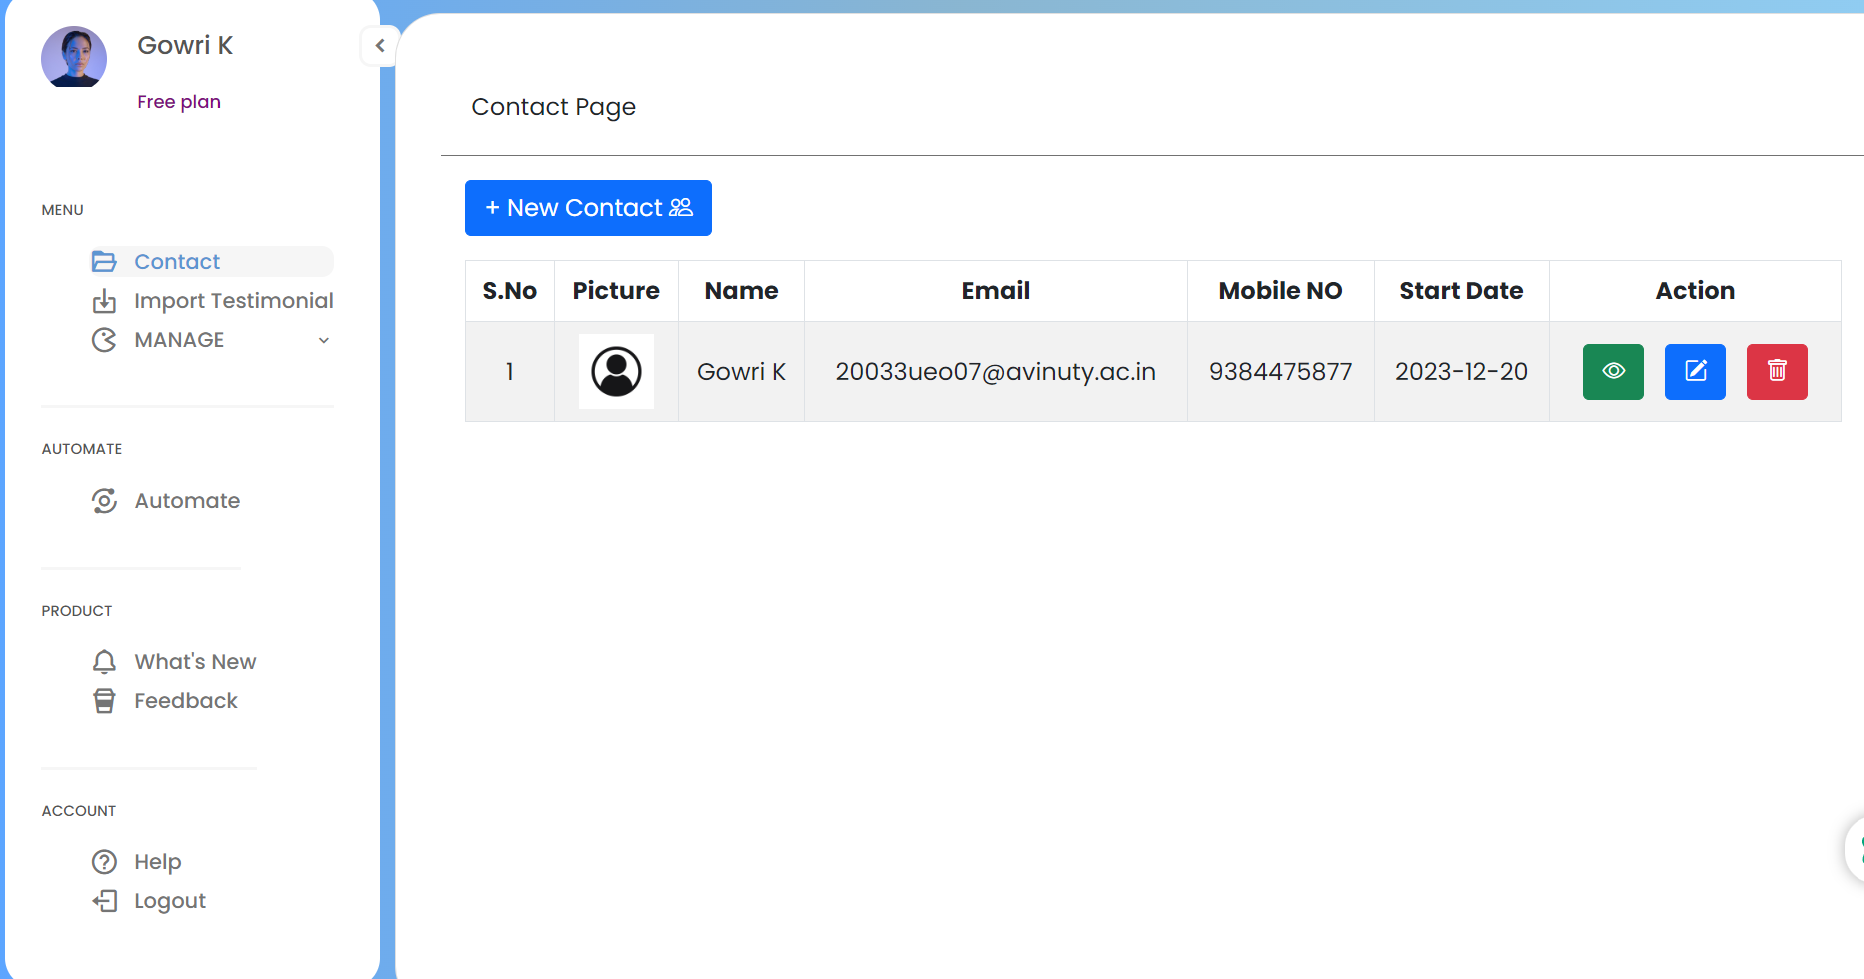Click the Help question mark icon
1864x979 pixels.
(104, 862)
